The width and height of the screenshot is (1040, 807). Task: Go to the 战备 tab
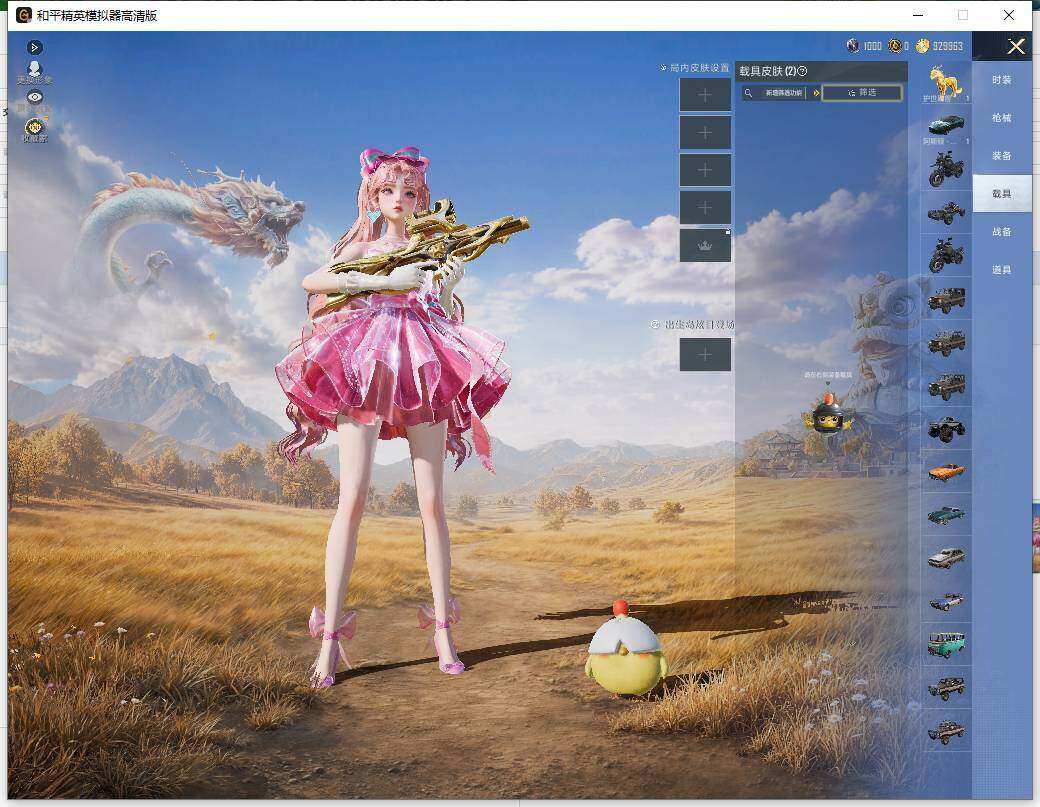click(x=1001, y=231)
